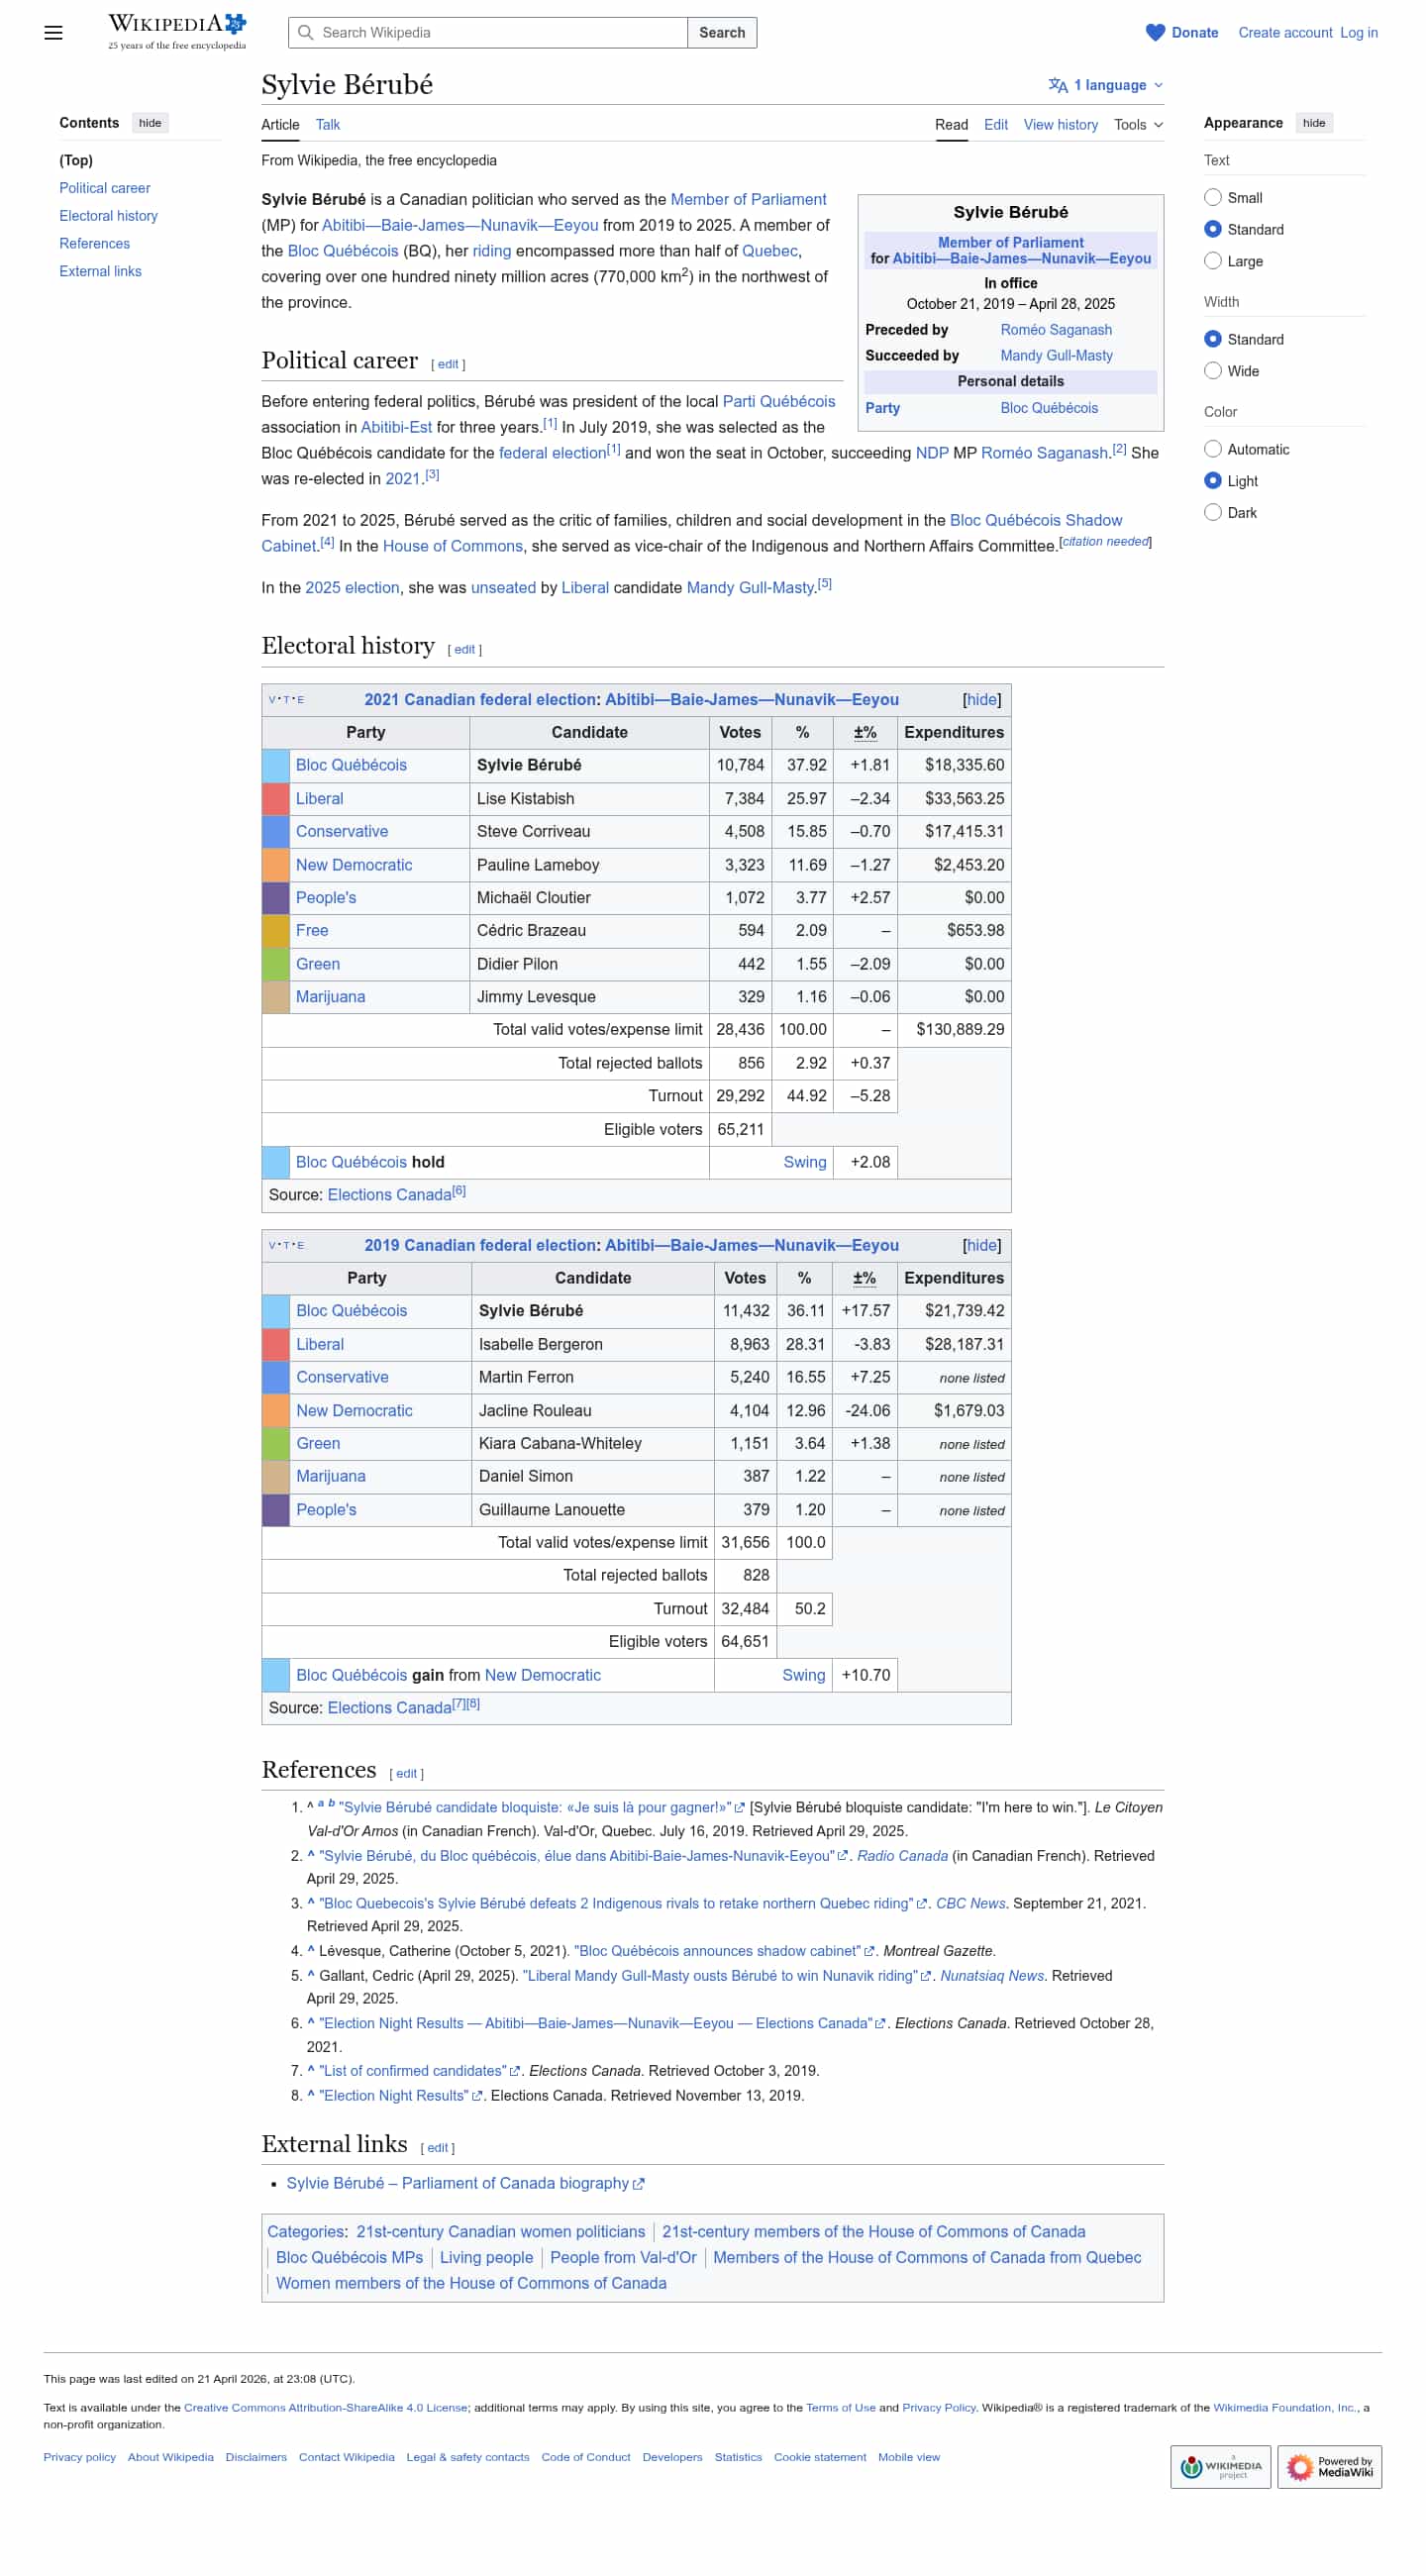Viewport: 1426px width, 2576px height.
Task: Open the Privacy policy footer link
Action: [80, 2458]
